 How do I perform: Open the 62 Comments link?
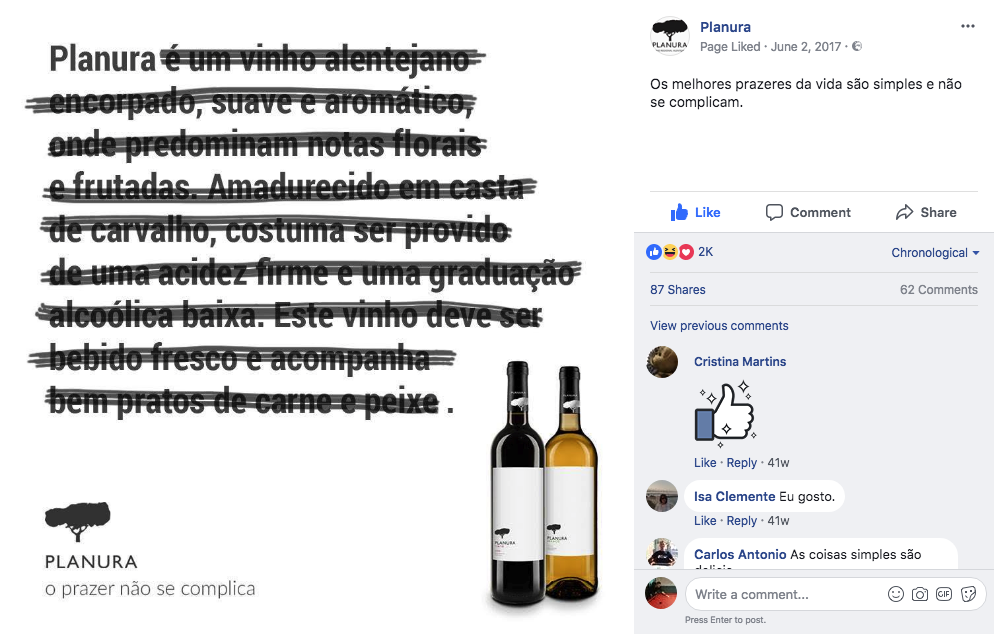click(939, 290)
